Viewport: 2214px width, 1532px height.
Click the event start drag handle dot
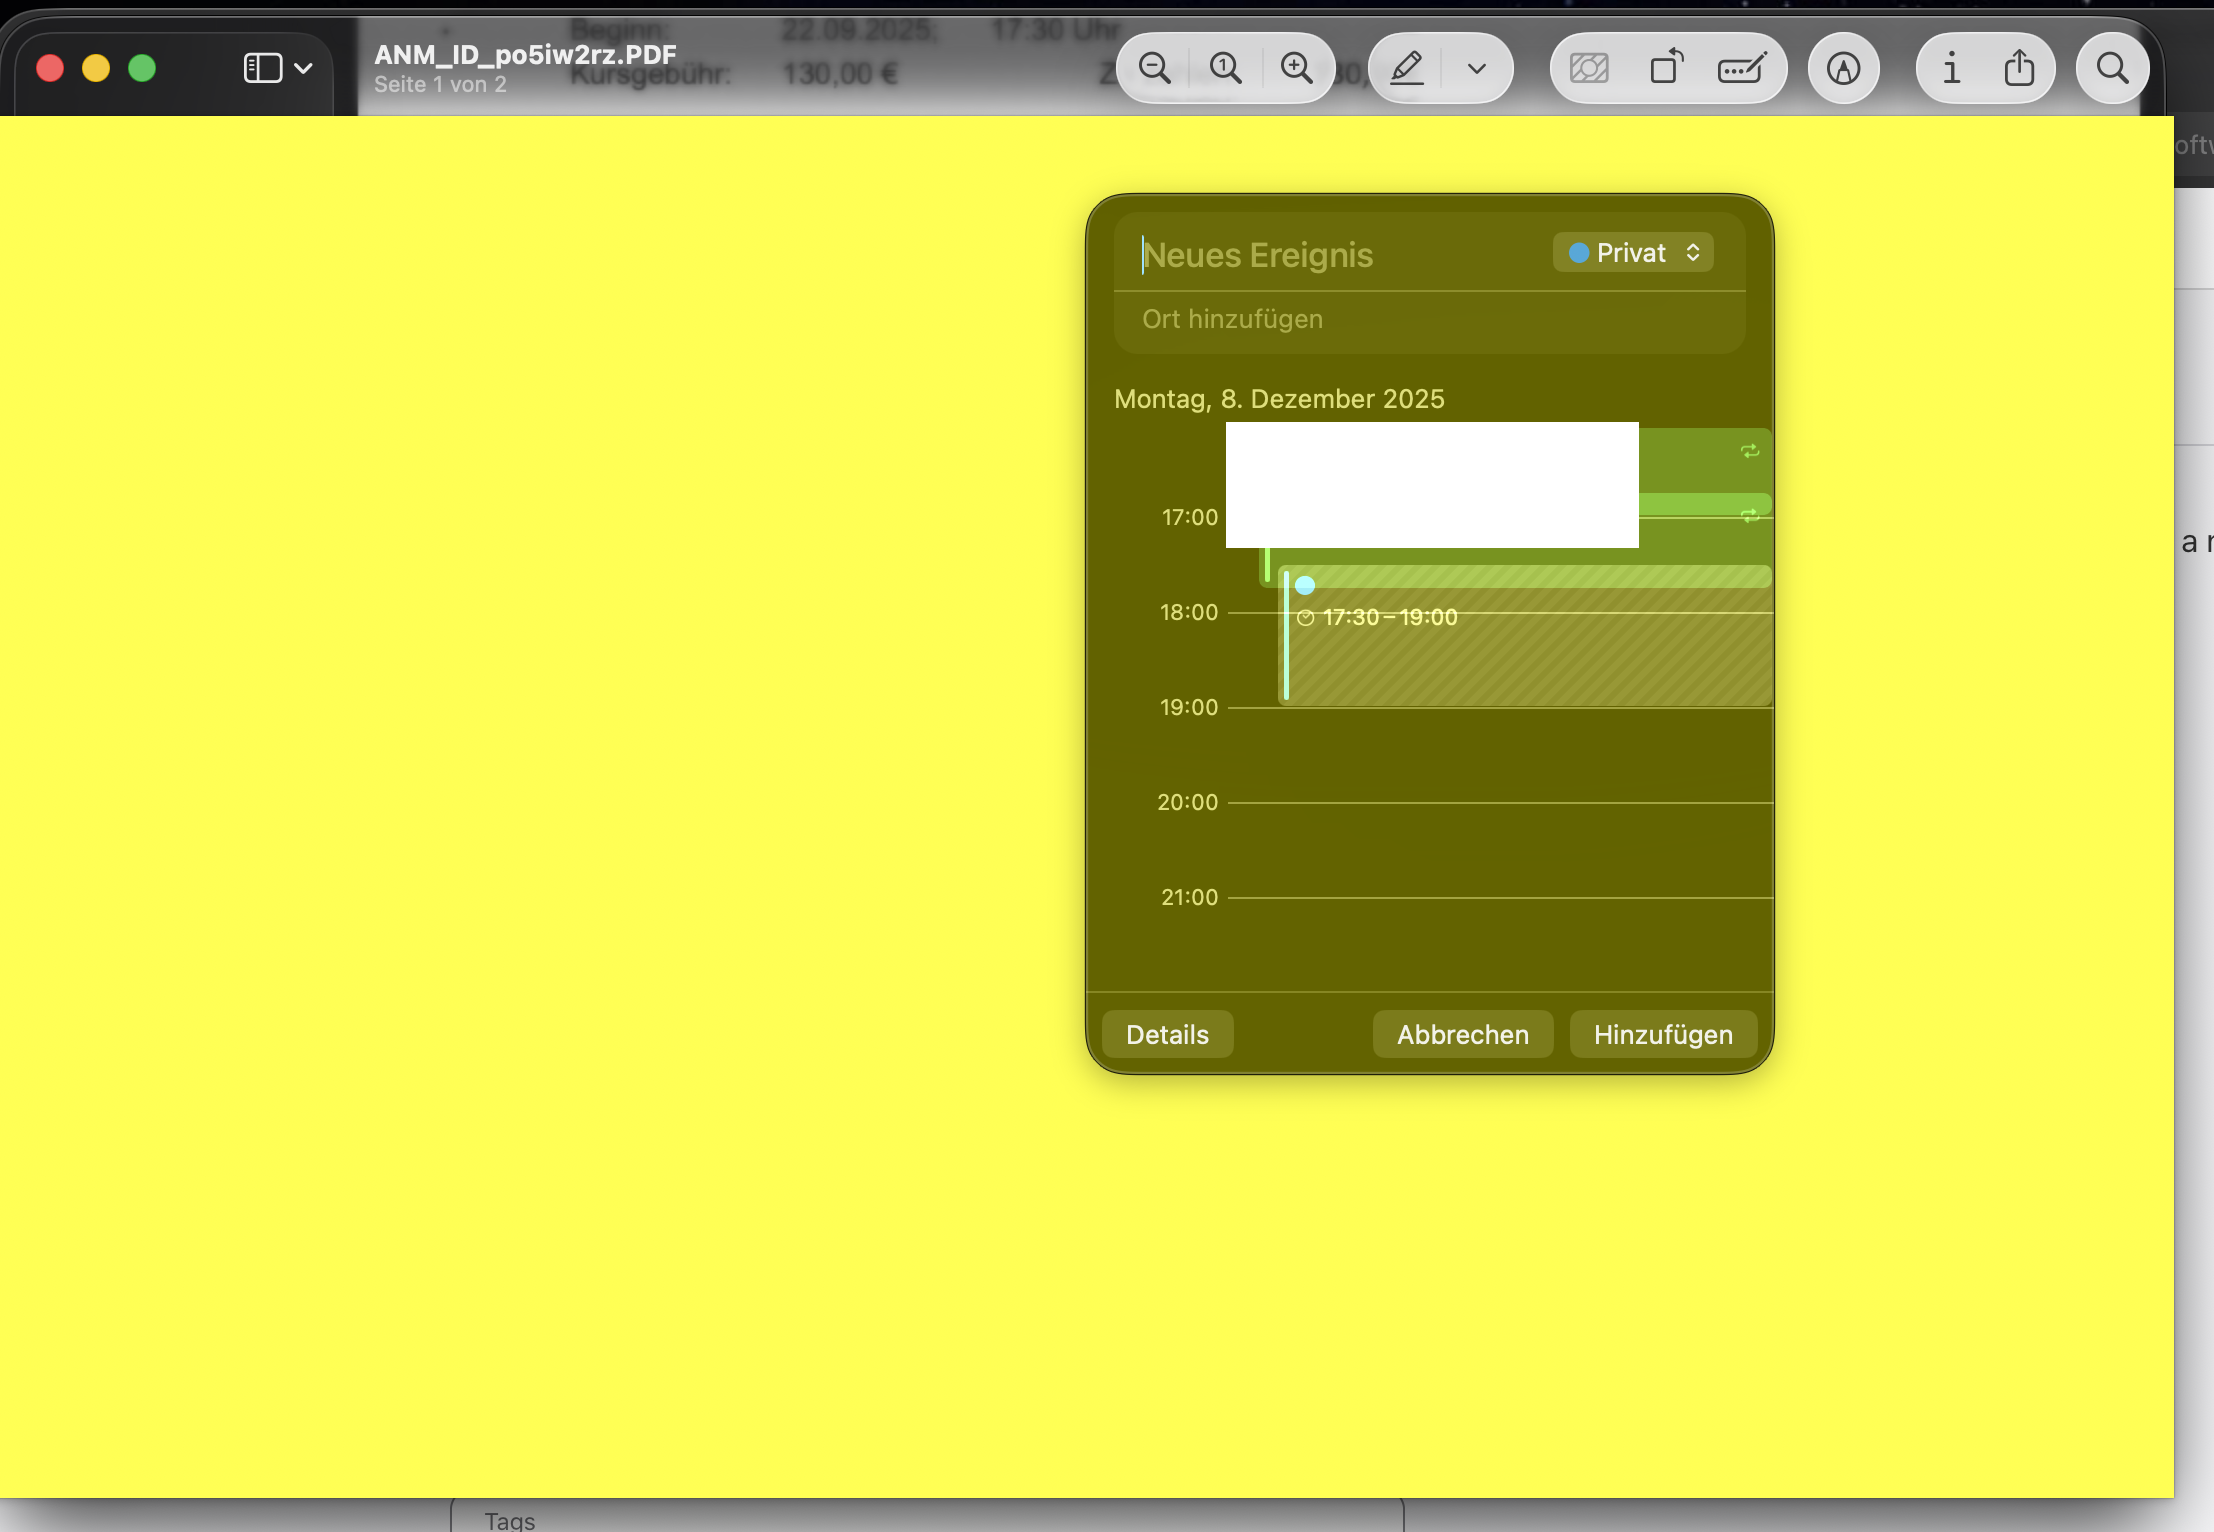click(1305, 586)
